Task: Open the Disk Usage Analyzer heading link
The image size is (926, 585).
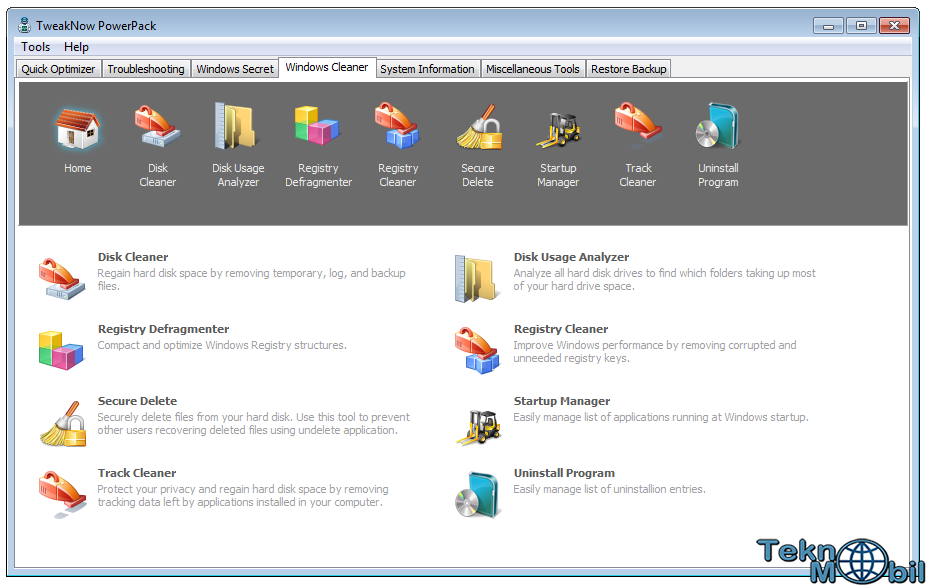Action: click(571, 257)
